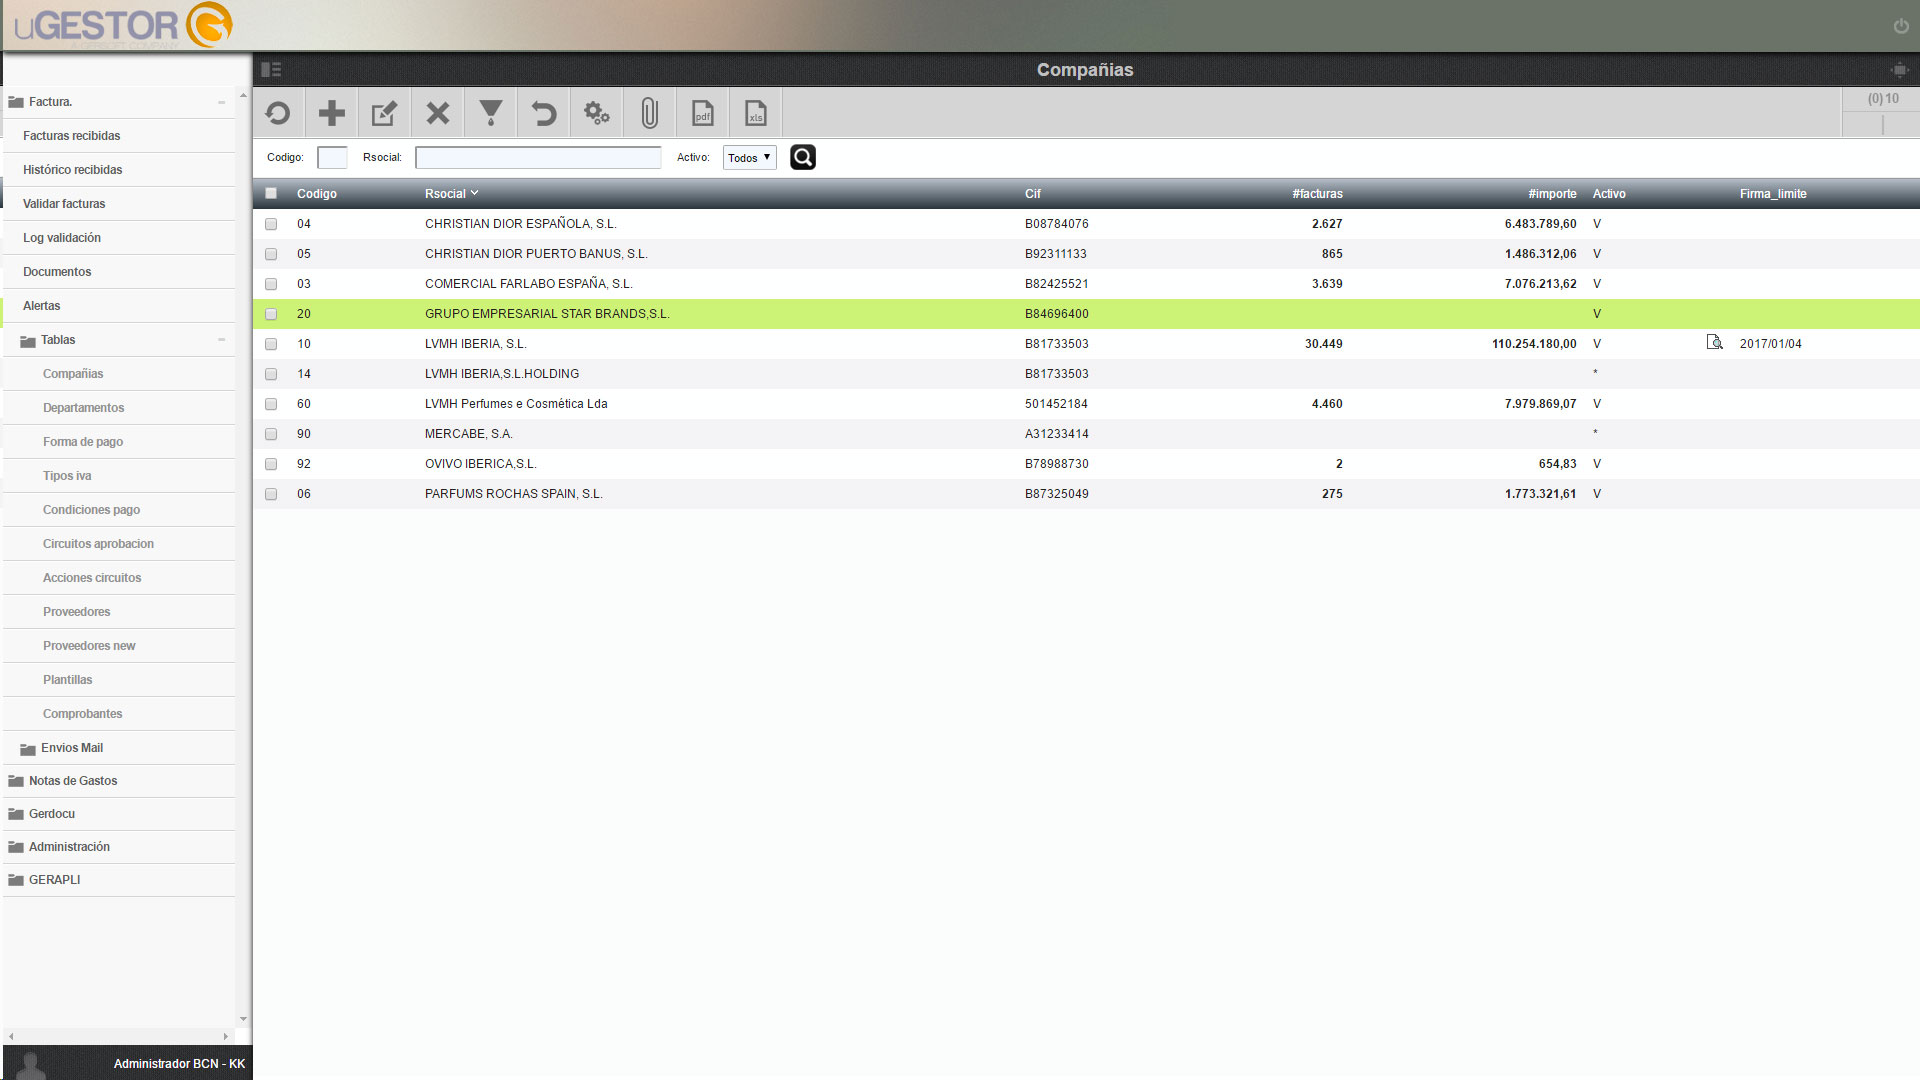This screenshot has height=1080, width=1920.
Task: Open the Alertas menu item
Action: pos(41,306)
